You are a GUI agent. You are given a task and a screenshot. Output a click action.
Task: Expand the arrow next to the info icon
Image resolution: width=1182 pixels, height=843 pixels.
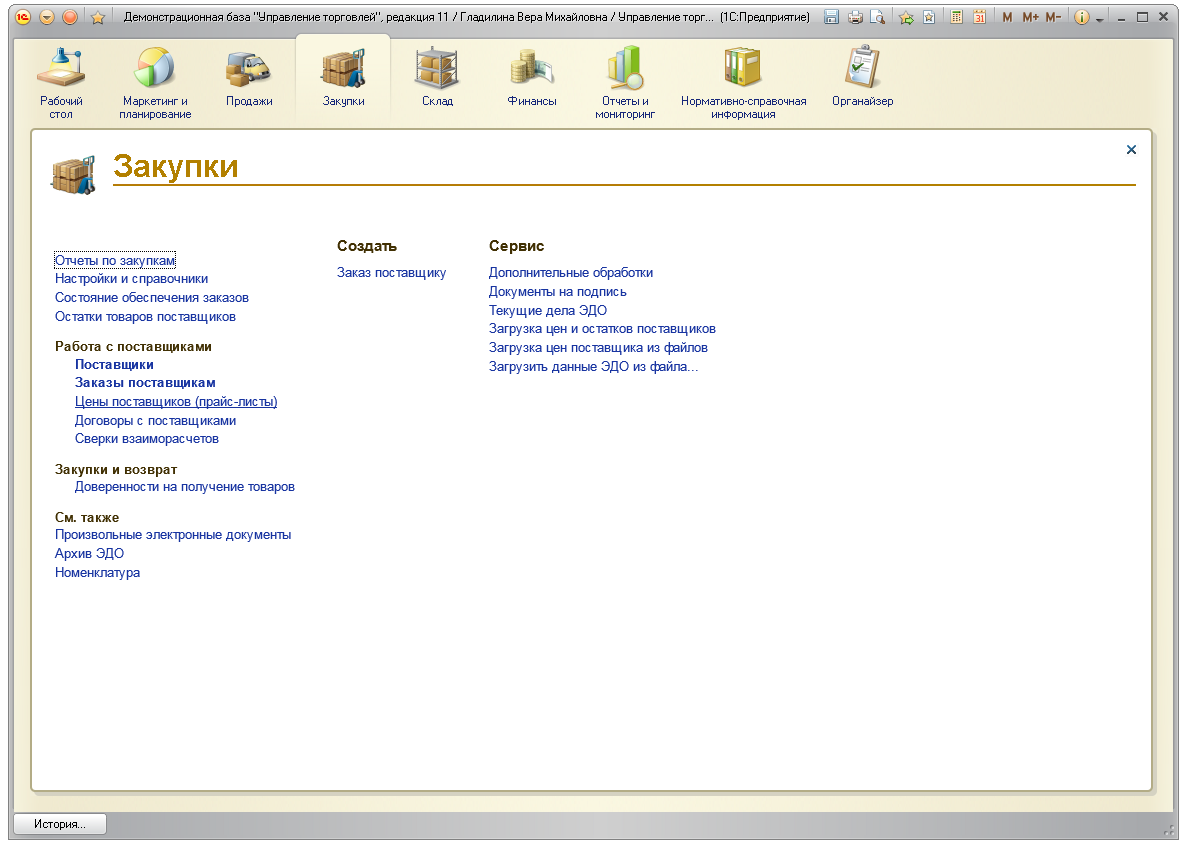pyautogui.click(x=1100, y=19)
